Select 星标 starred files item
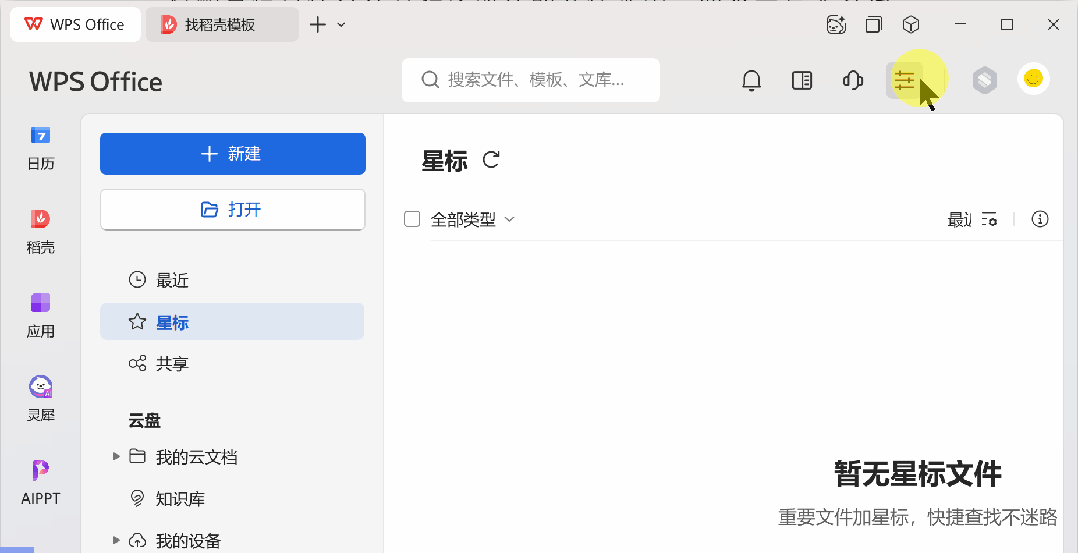The width and height of the screenshot is (1078, 553). [232, 322]
